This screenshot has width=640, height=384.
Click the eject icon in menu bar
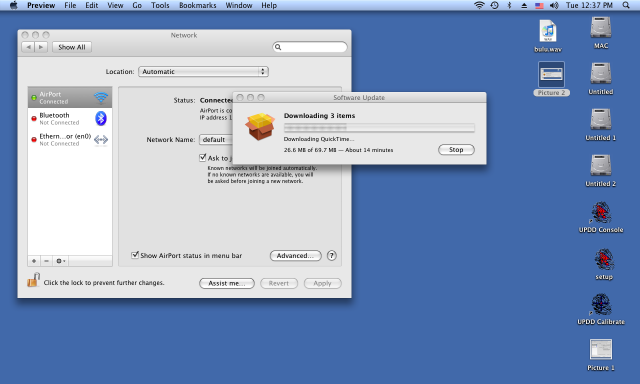coord(524,6)
